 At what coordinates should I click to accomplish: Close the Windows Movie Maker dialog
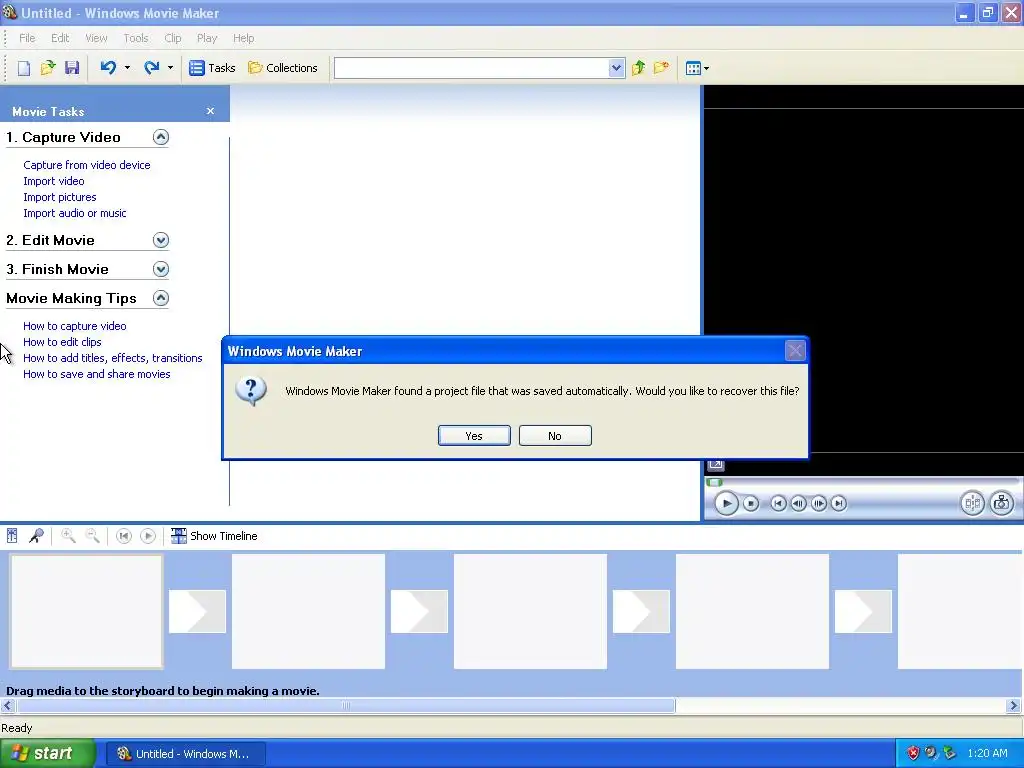795,351
